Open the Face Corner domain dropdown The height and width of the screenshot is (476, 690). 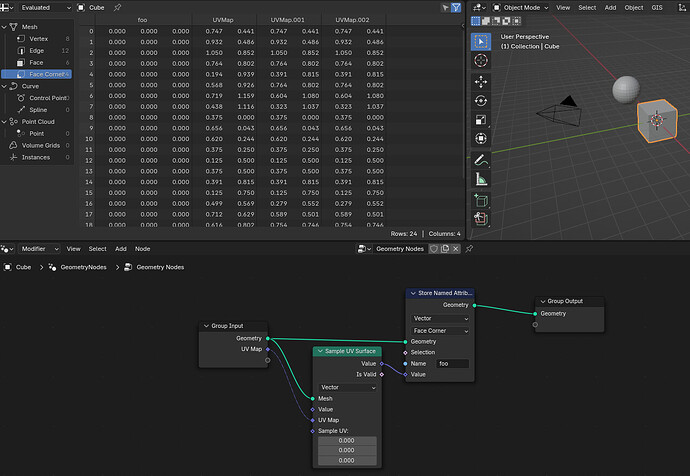[x=440, y=331]
